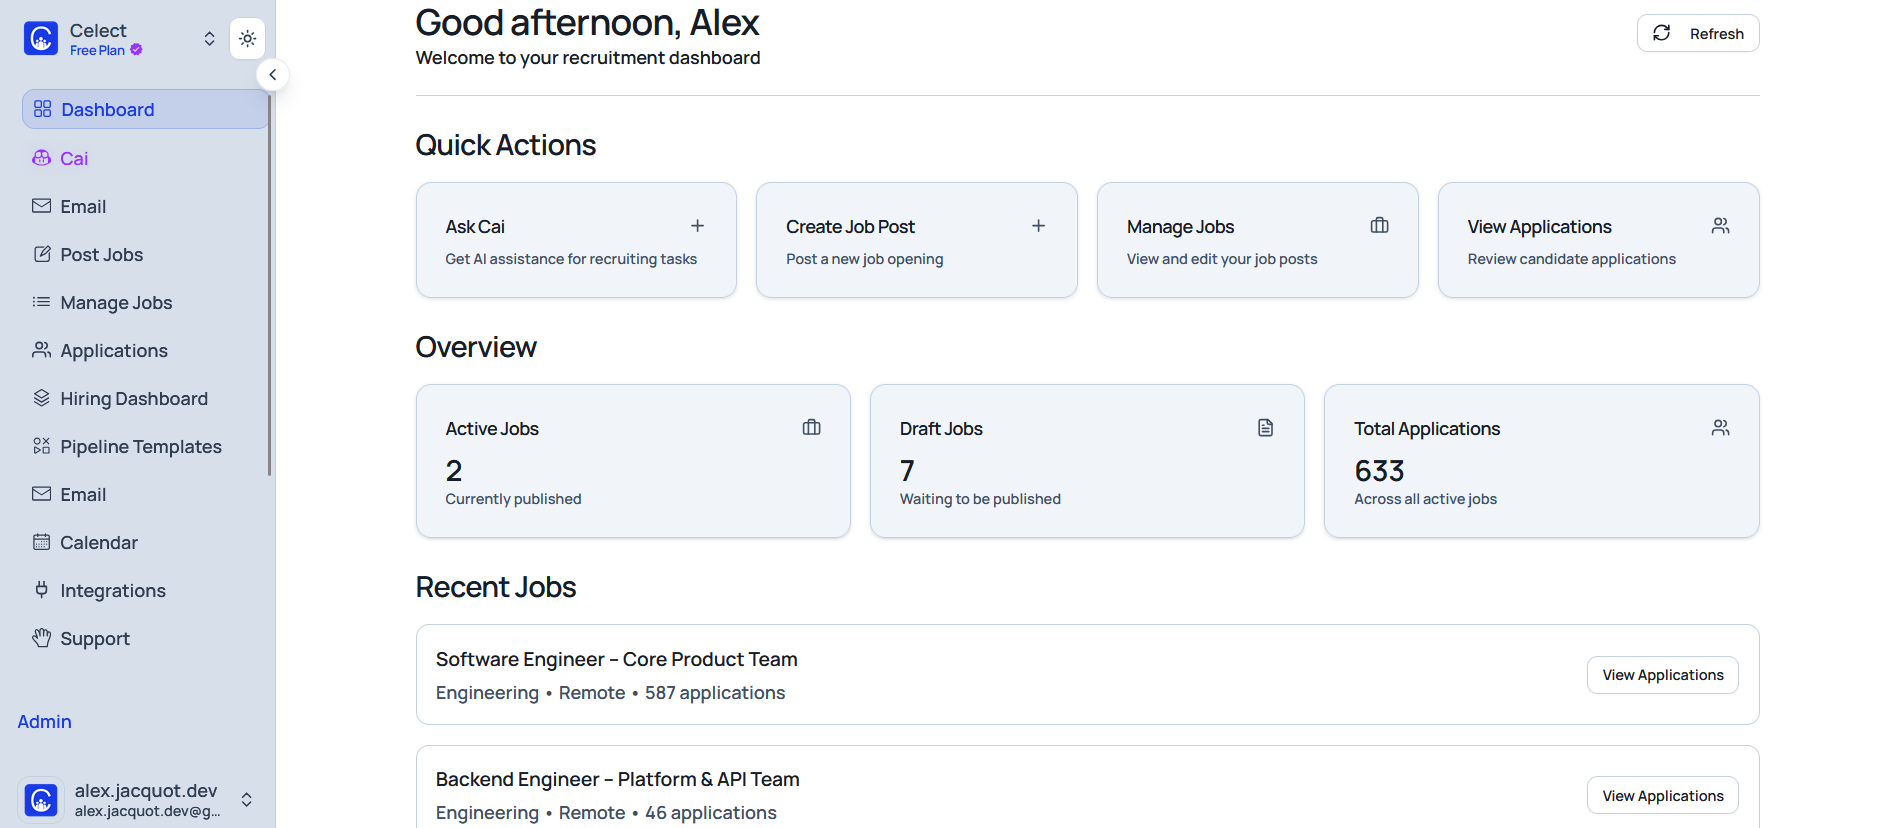Click the Celect logo icon in sidebar header

click(x=41, y=39)
